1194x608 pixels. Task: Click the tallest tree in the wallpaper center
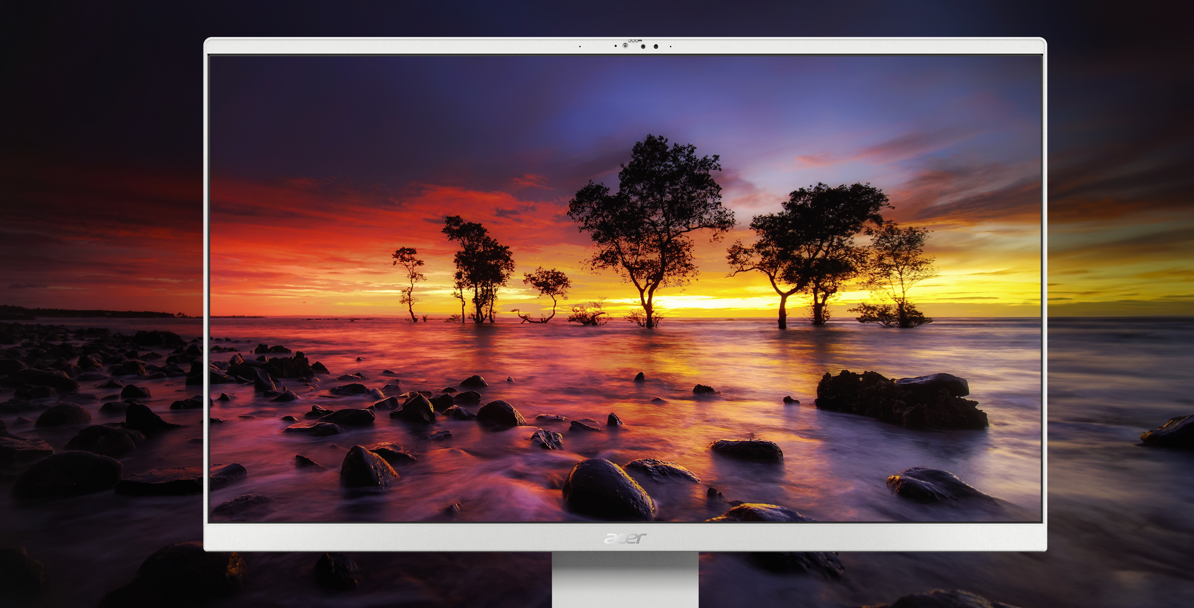(x=652, y=200)
